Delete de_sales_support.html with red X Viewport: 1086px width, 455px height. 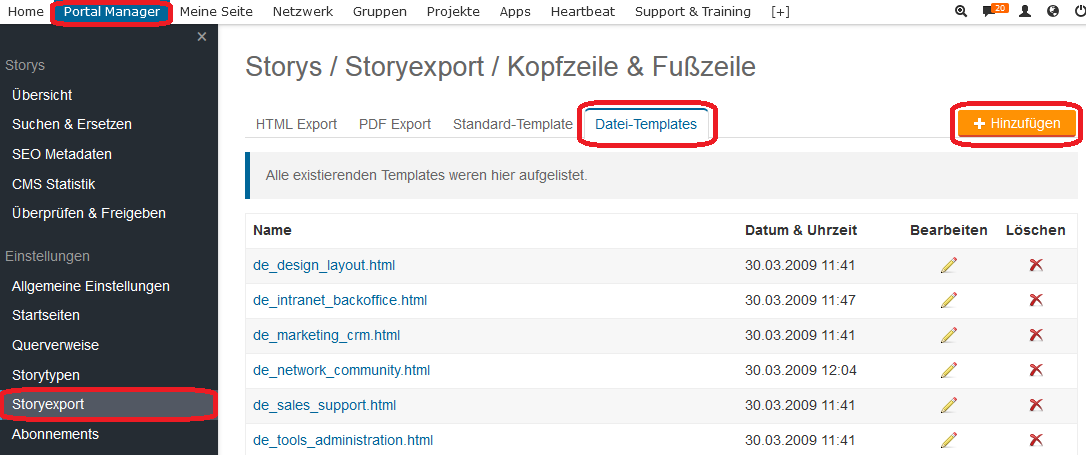tap(1036, 405)
